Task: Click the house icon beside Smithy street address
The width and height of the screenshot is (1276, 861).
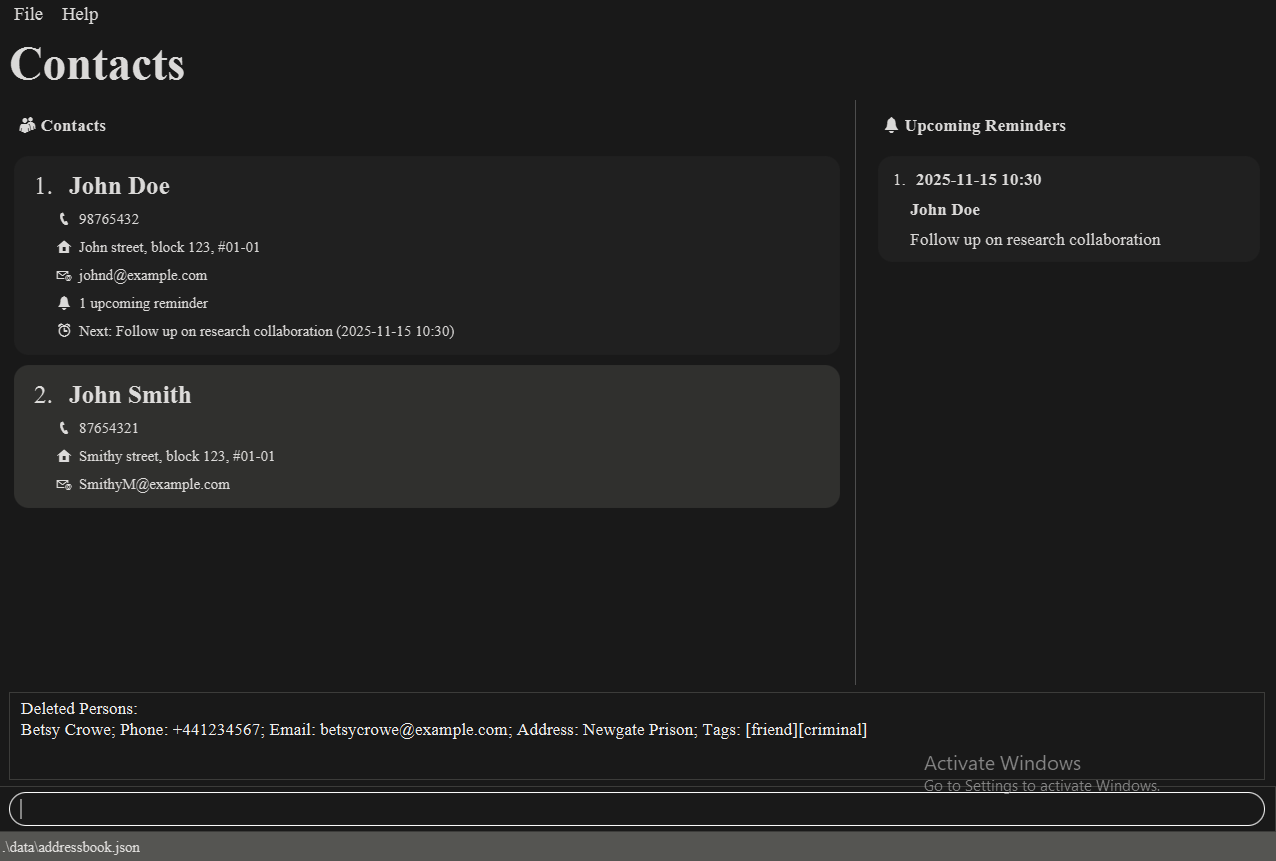Action: pyautogui.click(x=64, y=456)
